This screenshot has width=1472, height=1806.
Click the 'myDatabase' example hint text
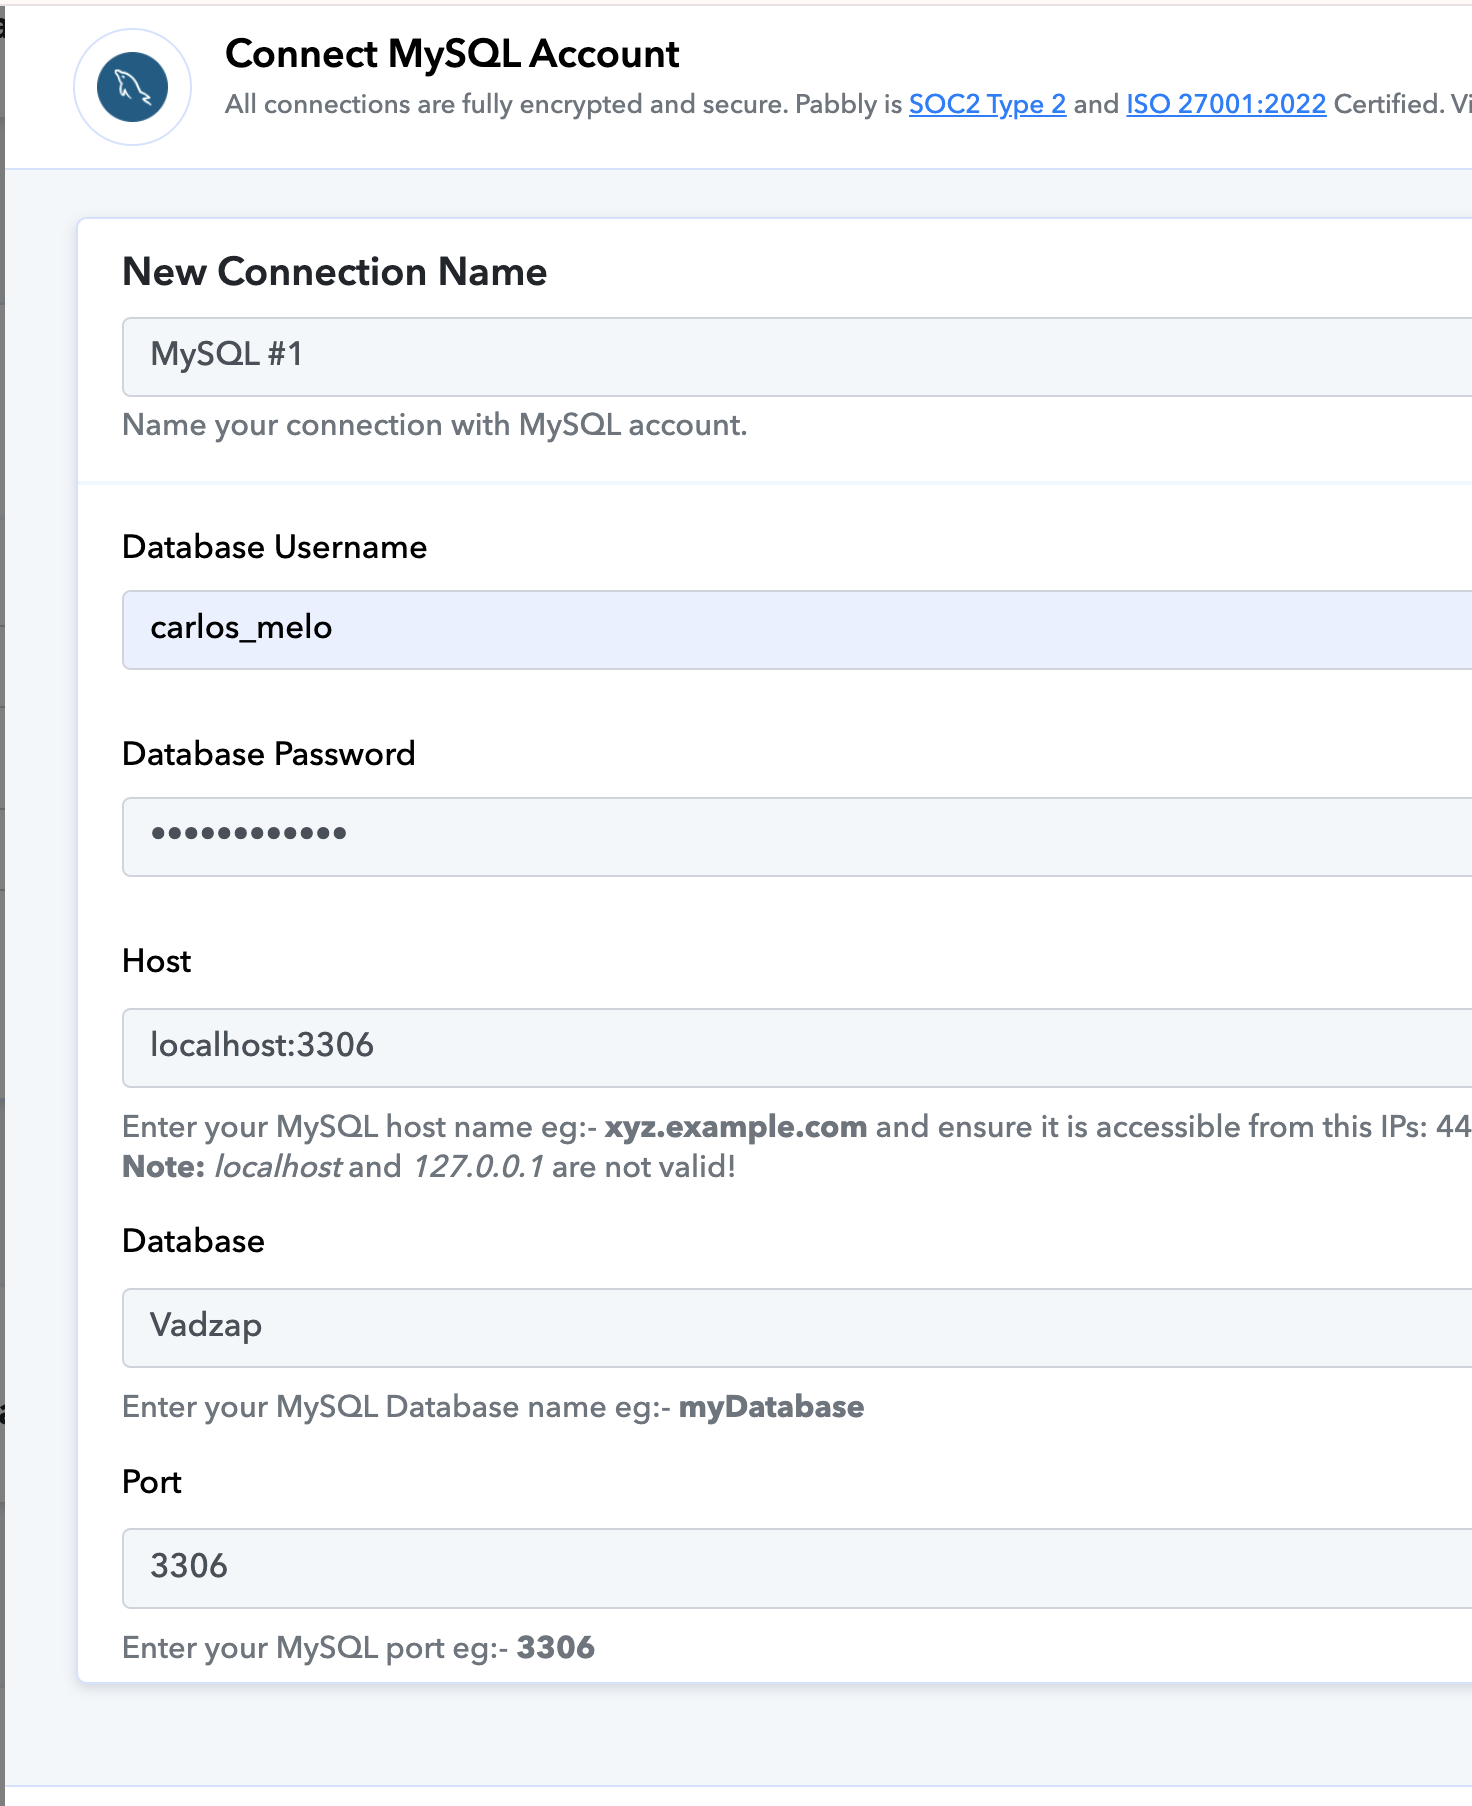[x=771, y=1407]
